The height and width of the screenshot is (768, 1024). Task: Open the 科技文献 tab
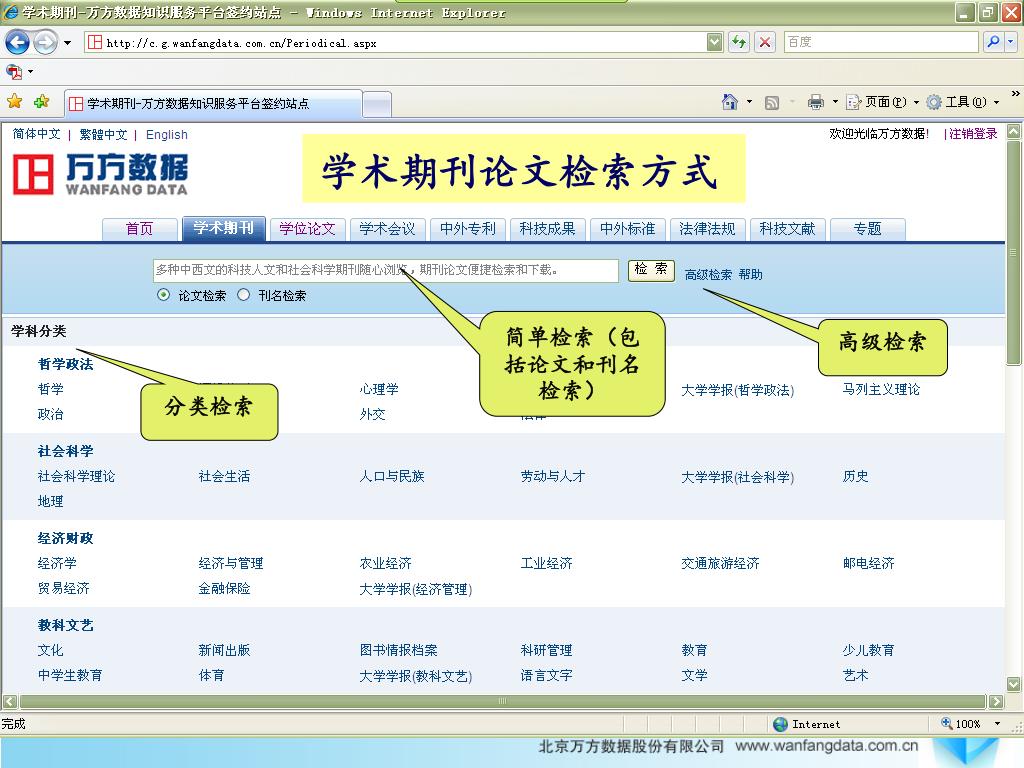(x=788, y=229)
